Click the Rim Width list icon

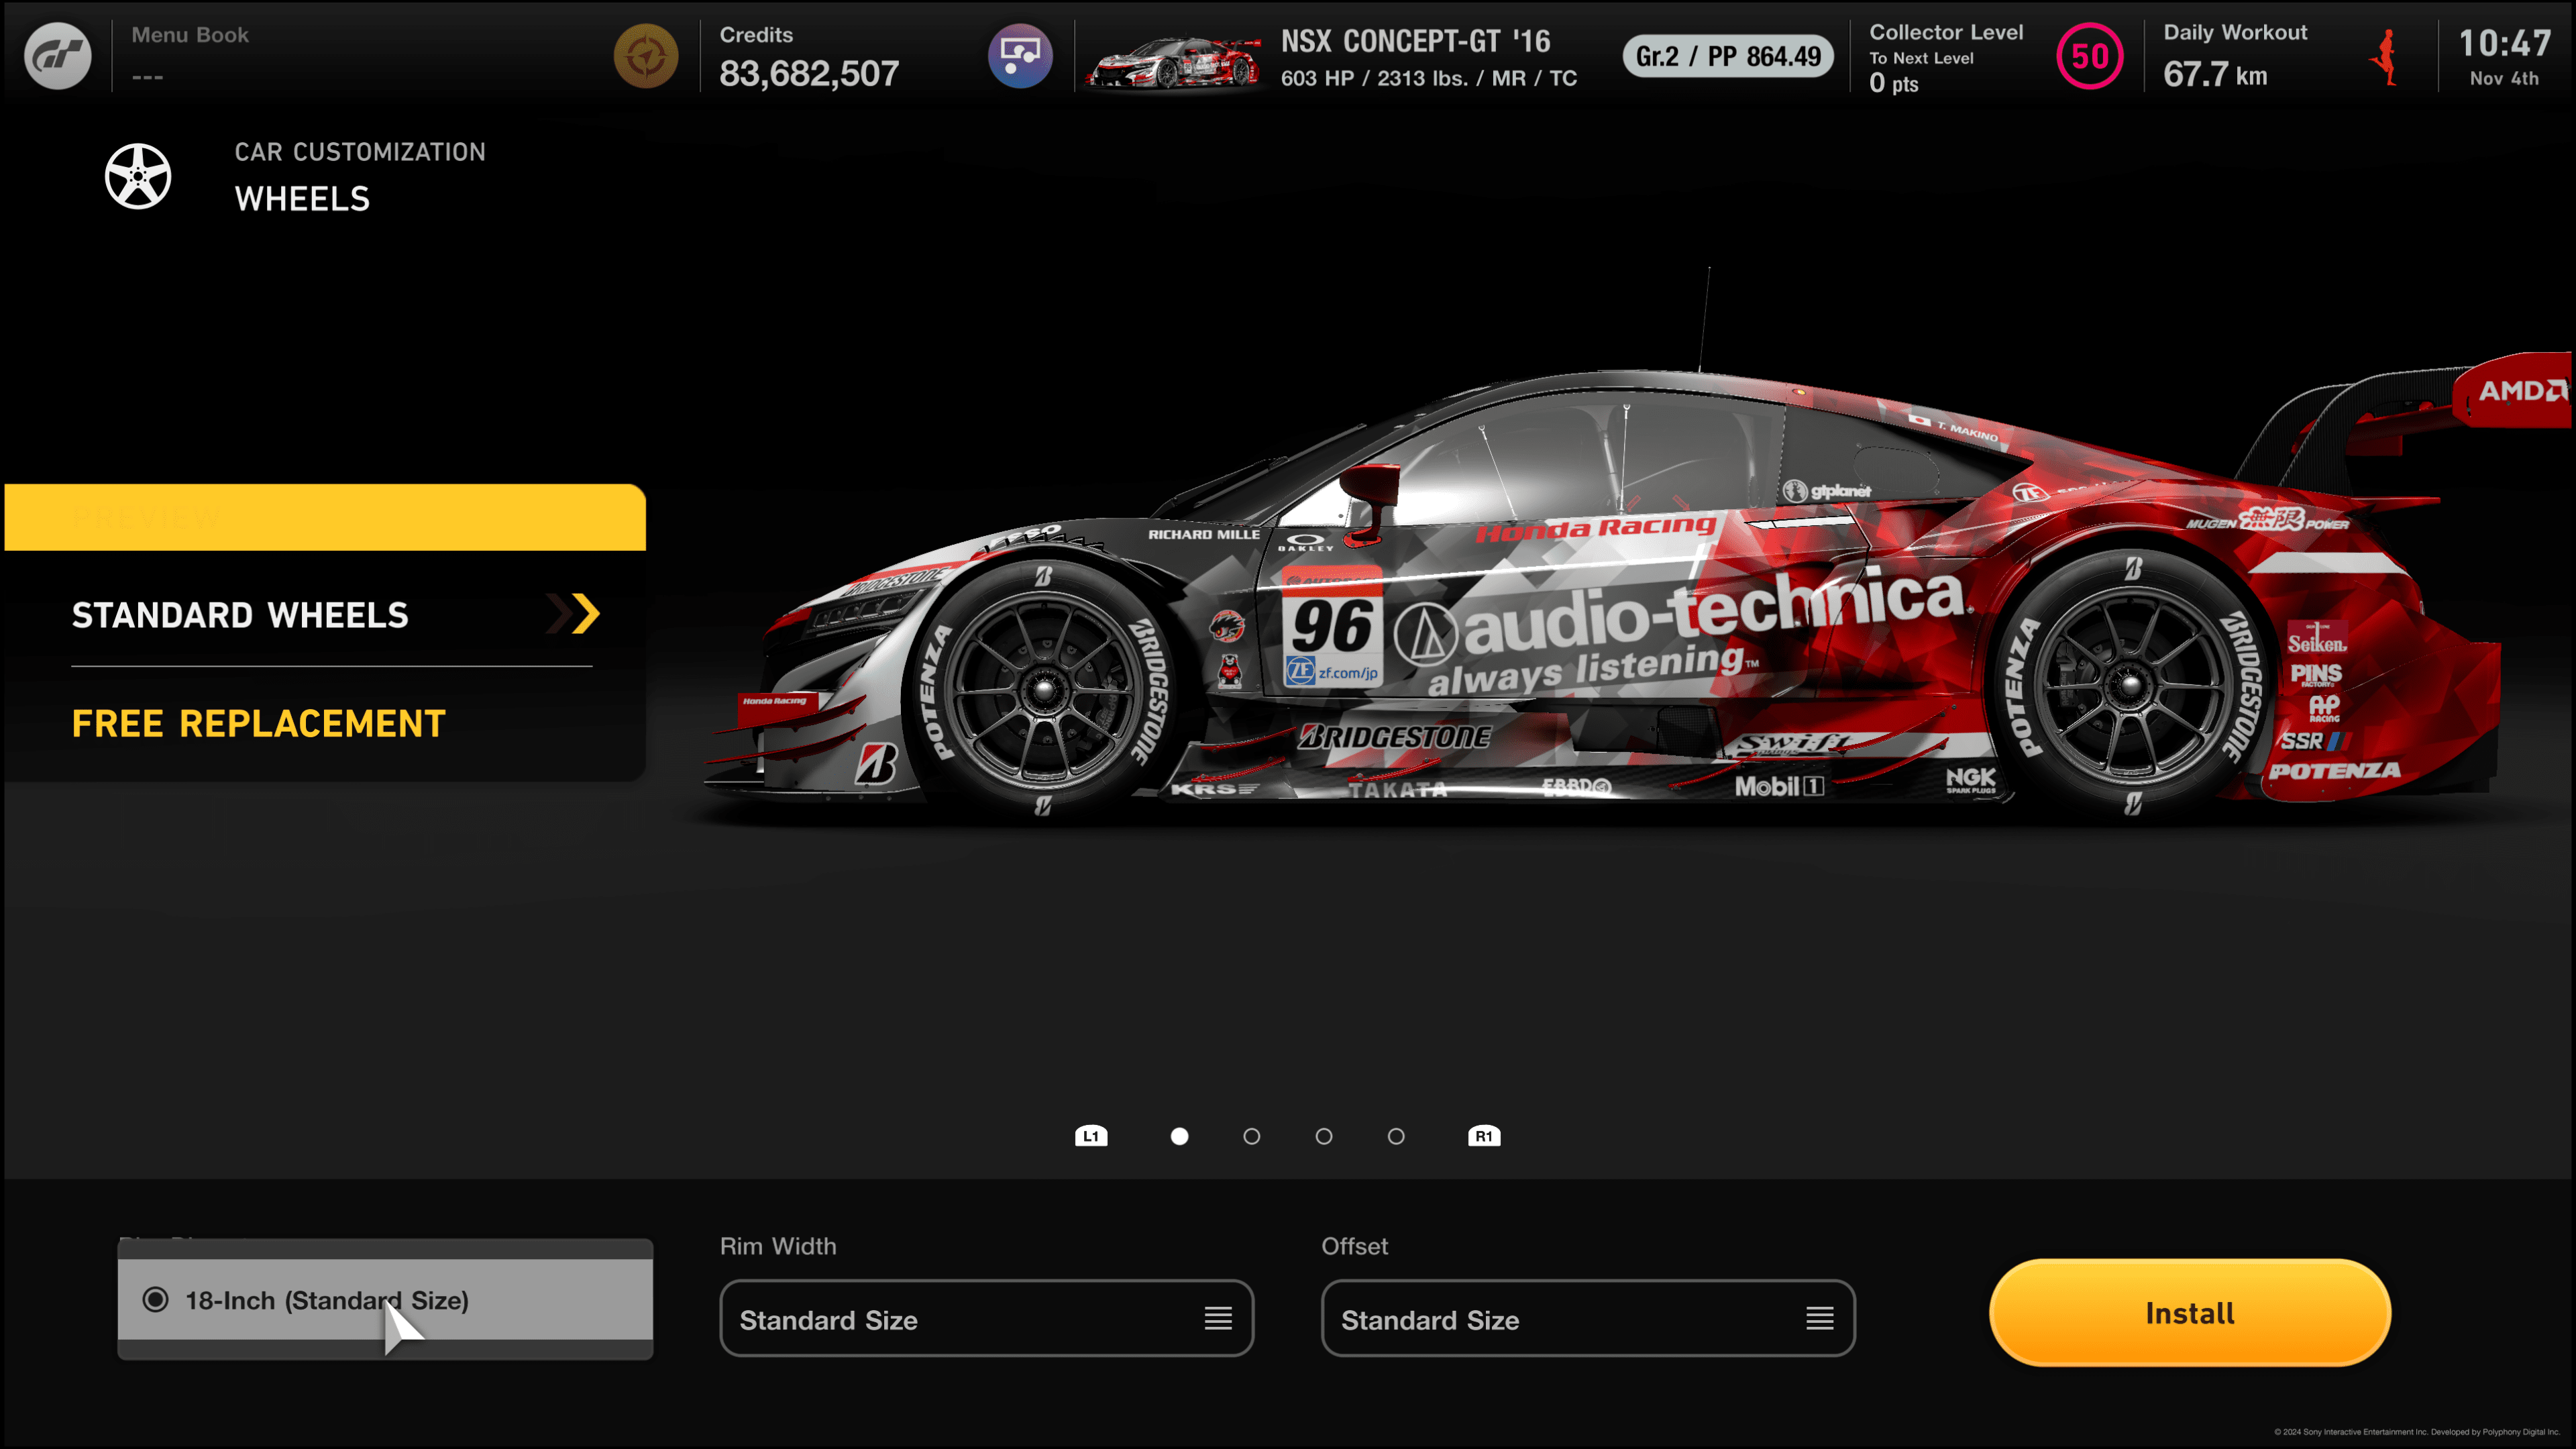coord(1217,1319)
